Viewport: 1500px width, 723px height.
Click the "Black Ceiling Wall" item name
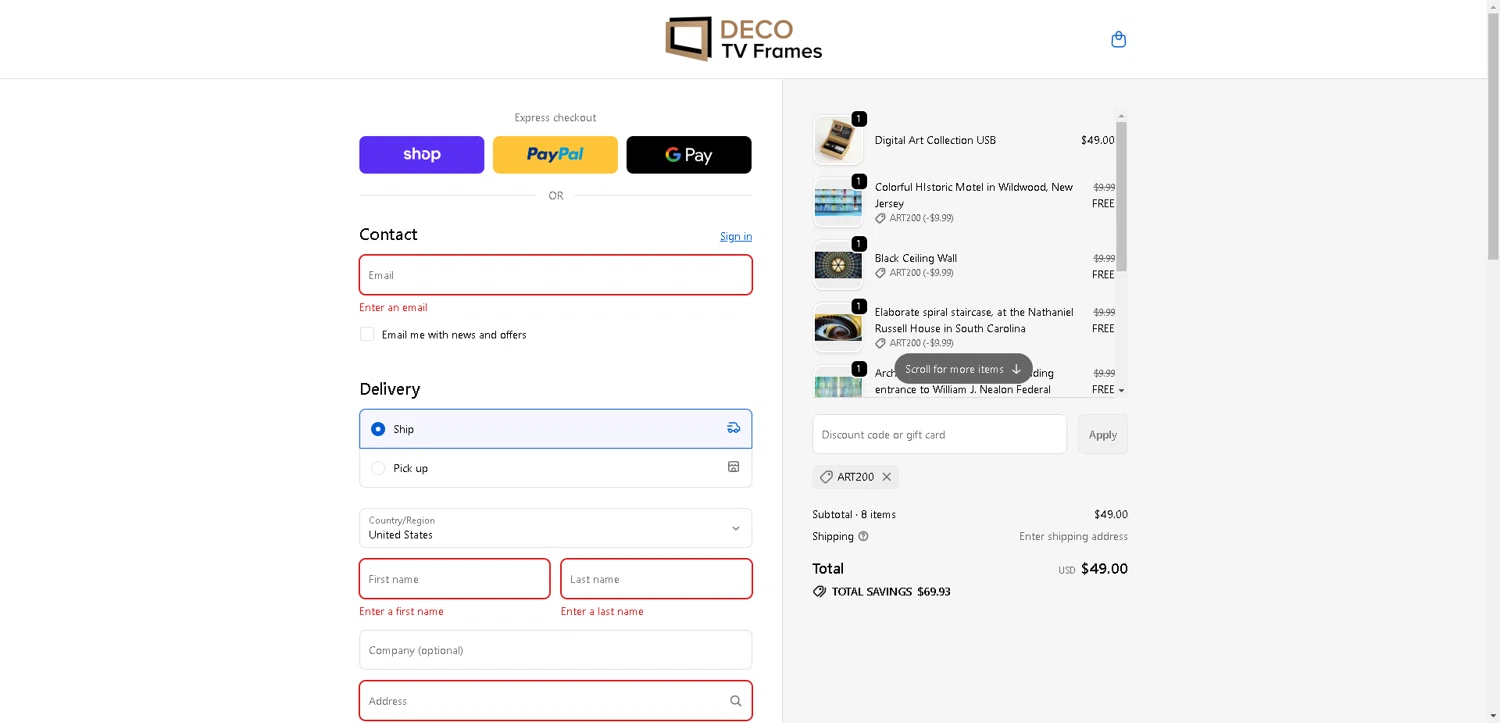[916, 258]
